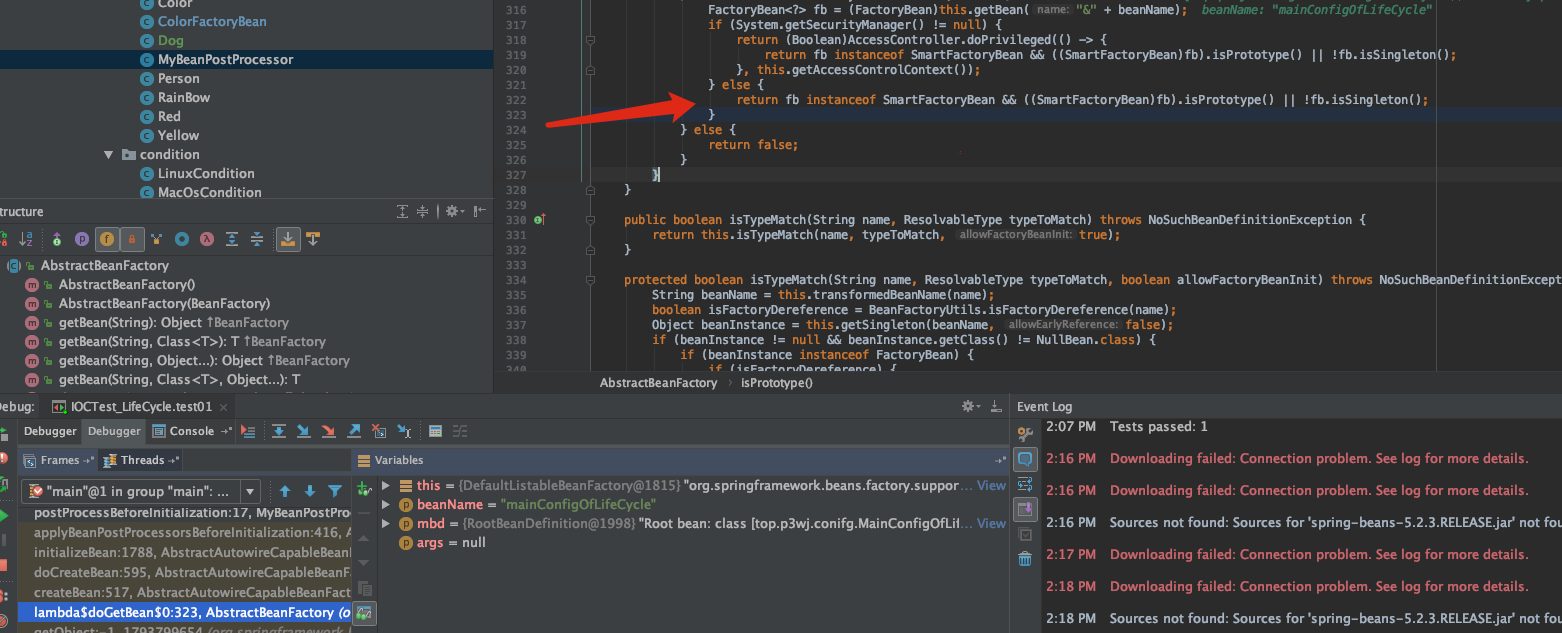Select LinuxCondition class in project tree
This screenshot has width=1562, height=633.
[x=206, y=174]
